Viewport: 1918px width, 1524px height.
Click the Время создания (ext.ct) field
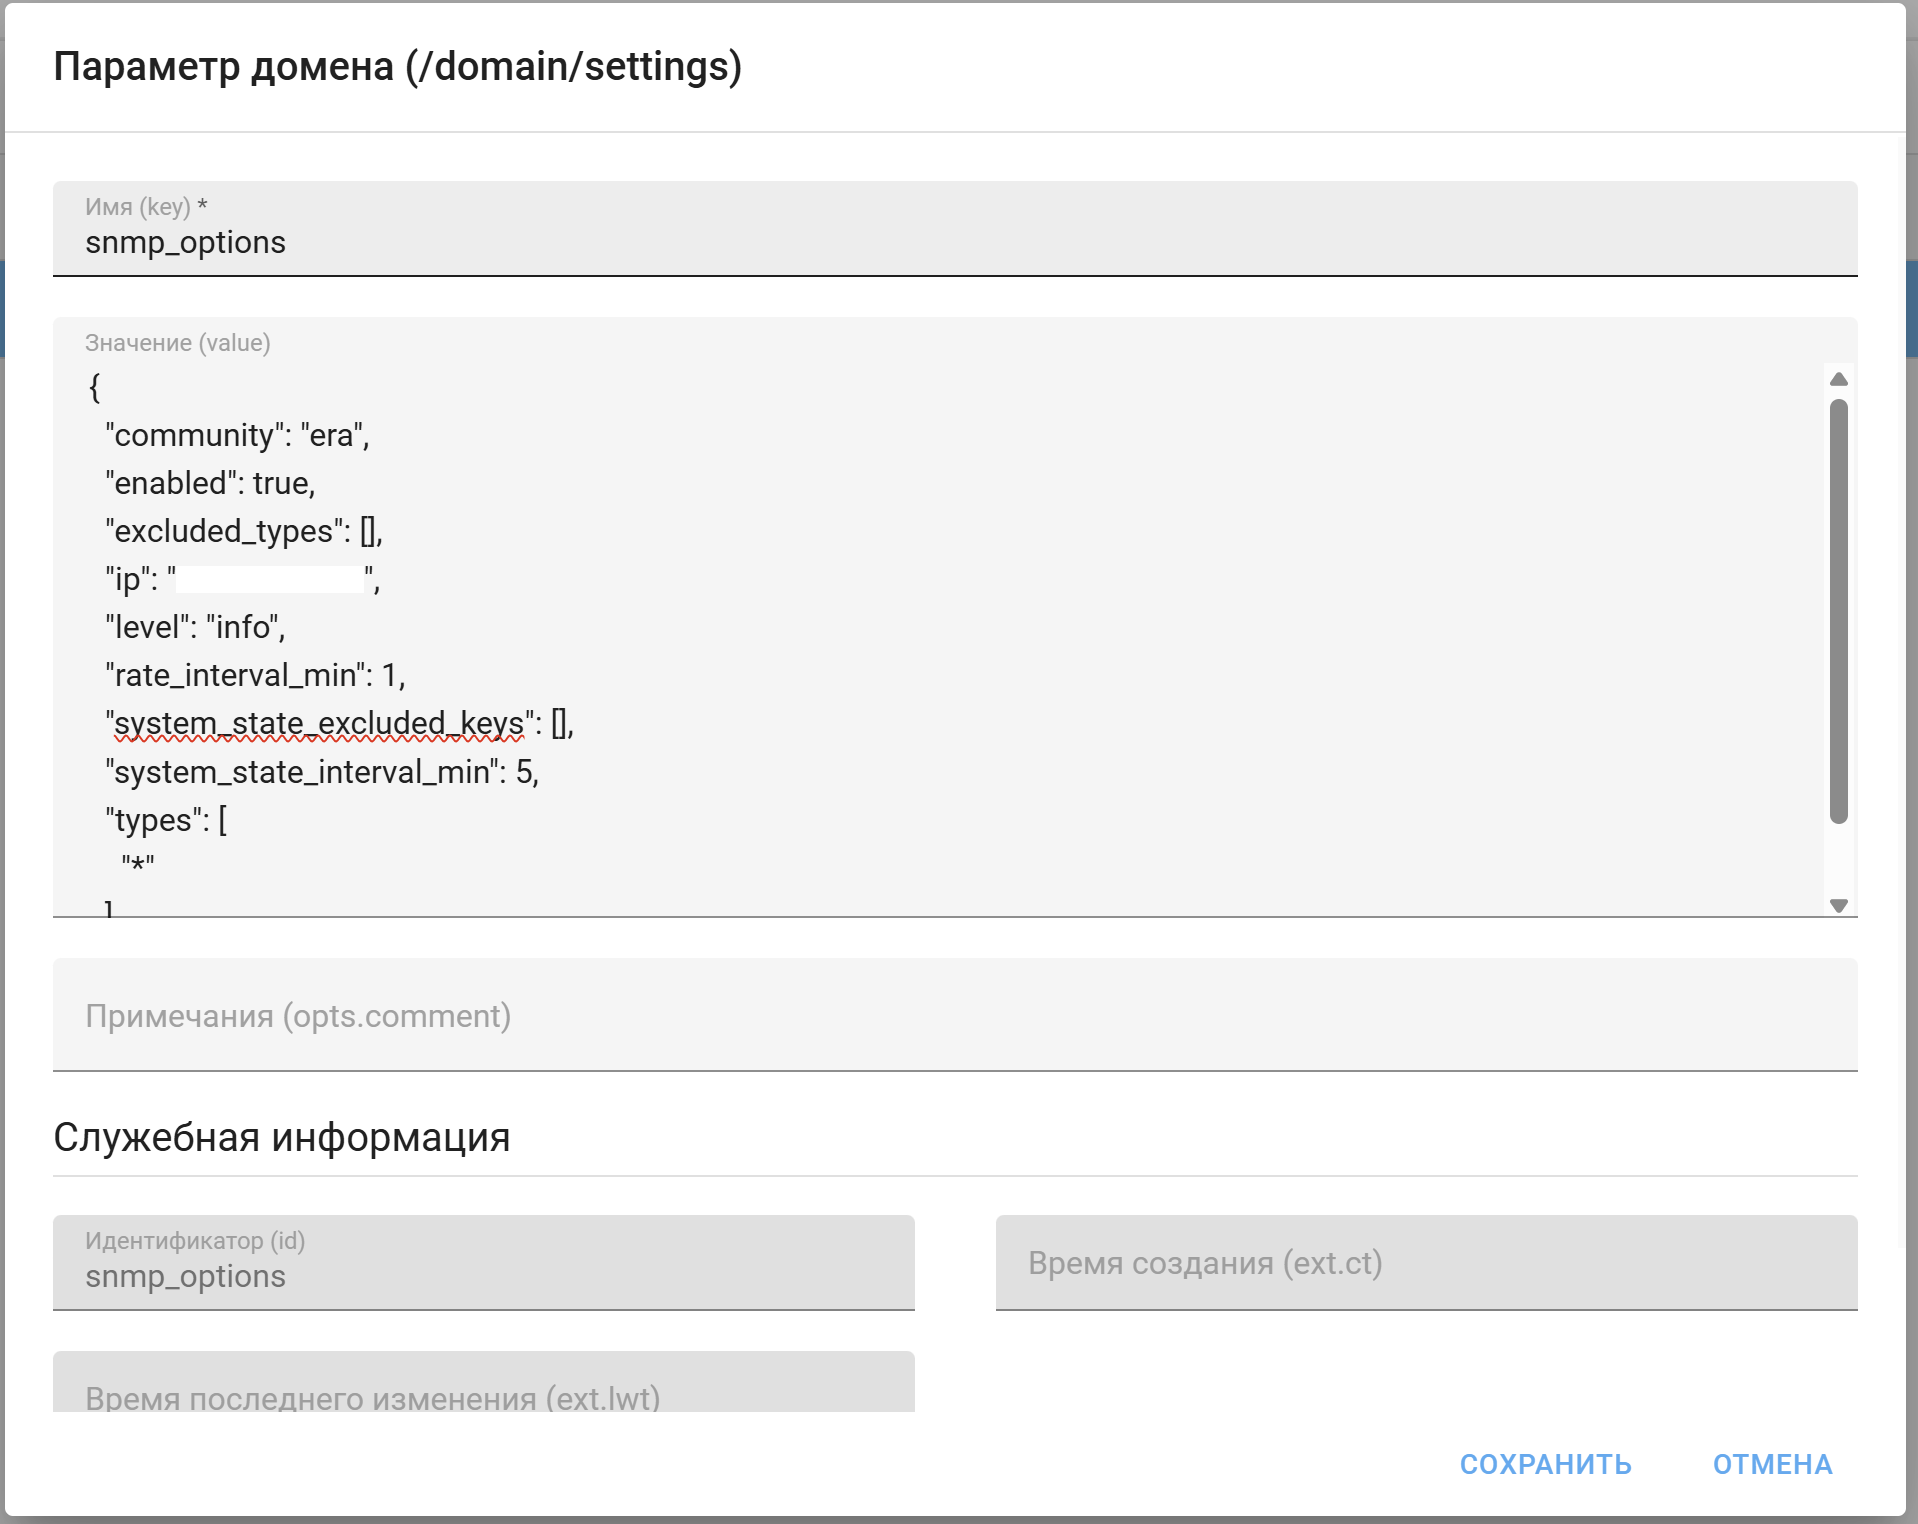pyautogui.click(x=1425, y=1263)
